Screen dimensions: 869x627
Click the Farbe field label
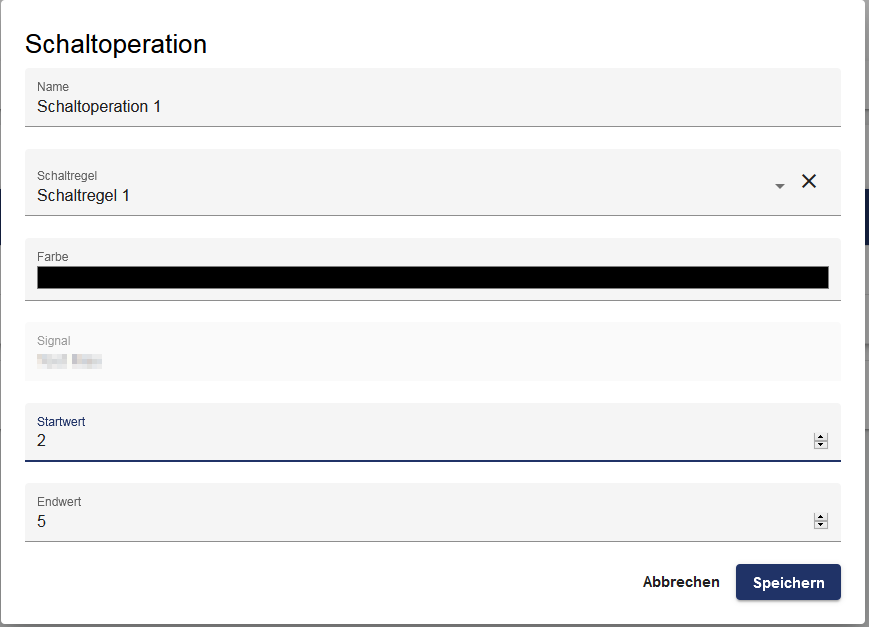(x=53, y=257)
